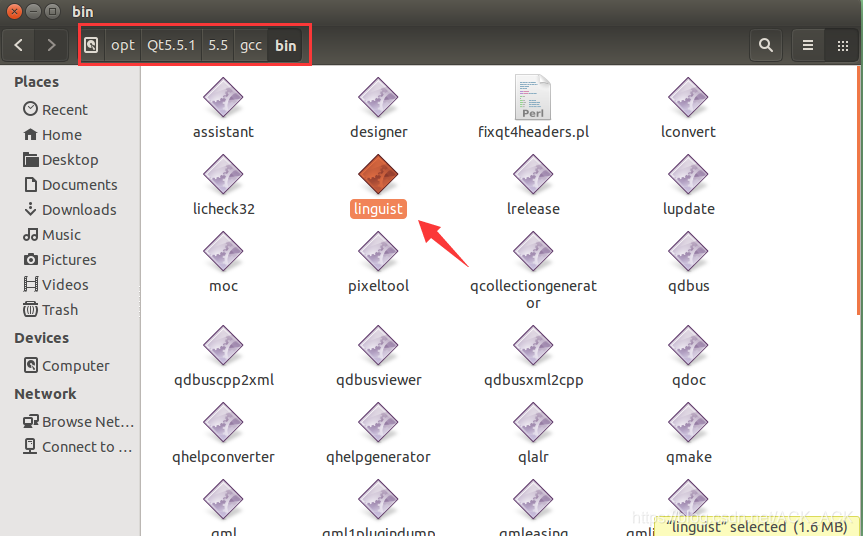Select the lupdate executable icon

(688, 174)
